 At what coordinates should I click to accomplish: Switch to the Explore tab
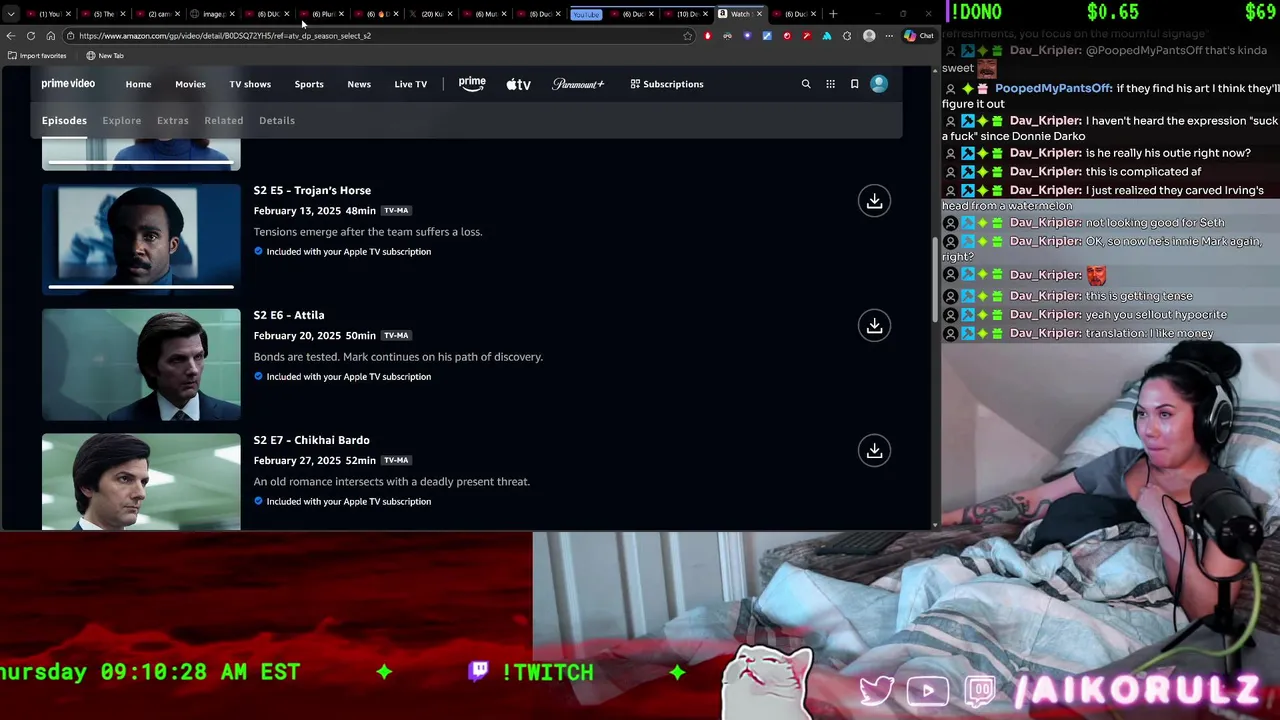122,120
